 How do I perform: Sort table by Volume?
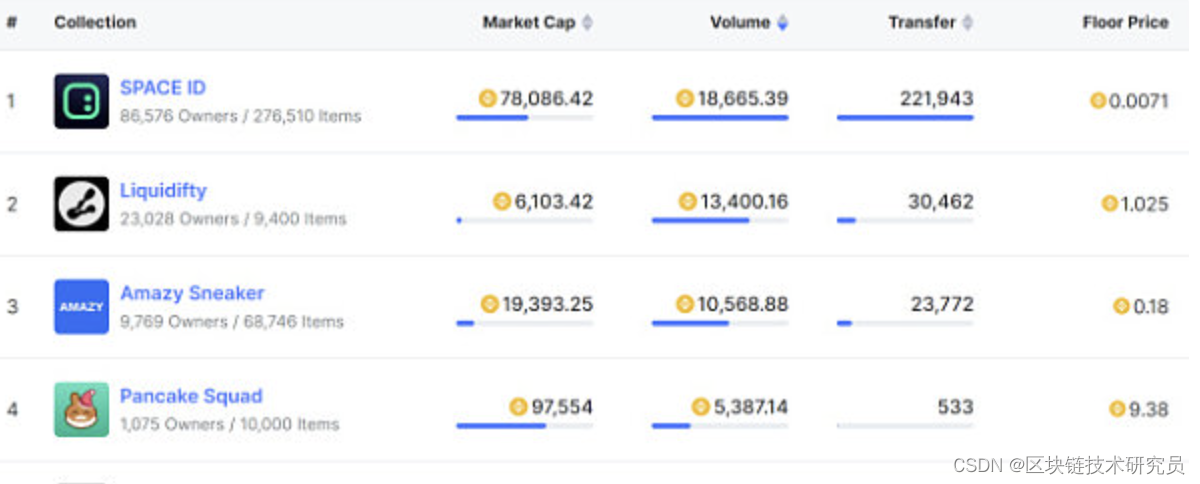pyautogui.click(x=749, y=22)
